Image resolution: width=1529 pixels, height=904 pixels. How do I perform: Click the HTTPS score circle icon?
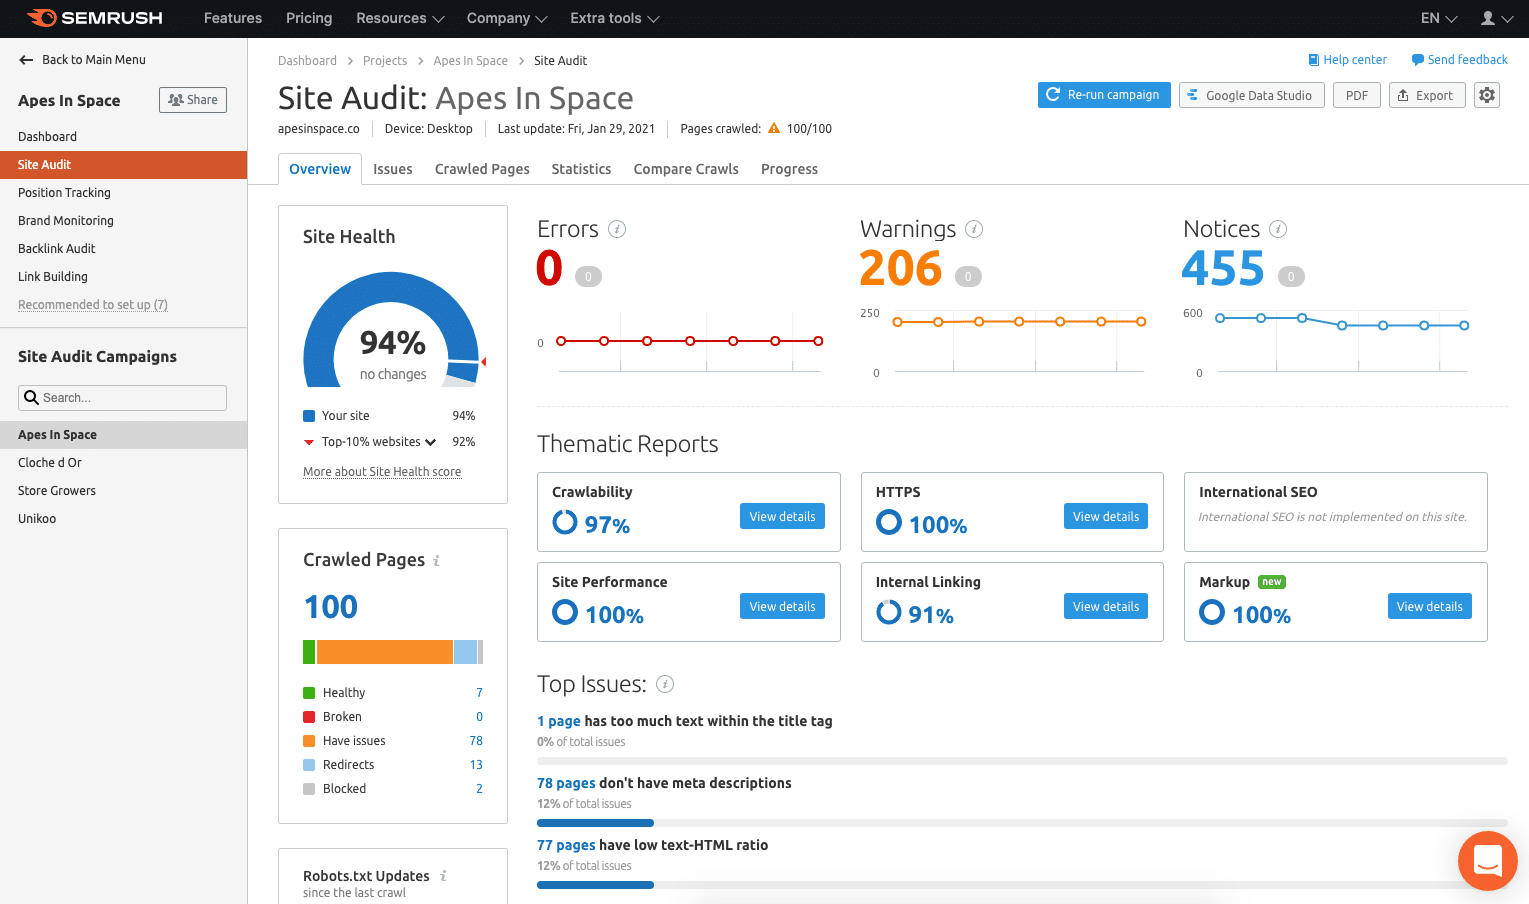pos(889,522)
